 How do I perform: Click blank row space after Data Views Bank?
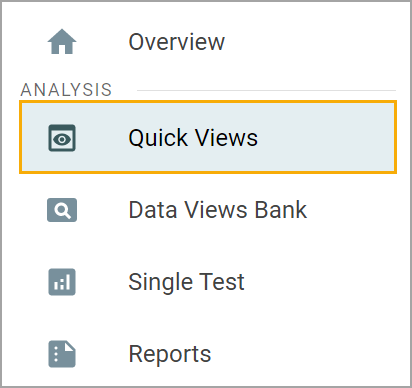[x=353, y=210]
